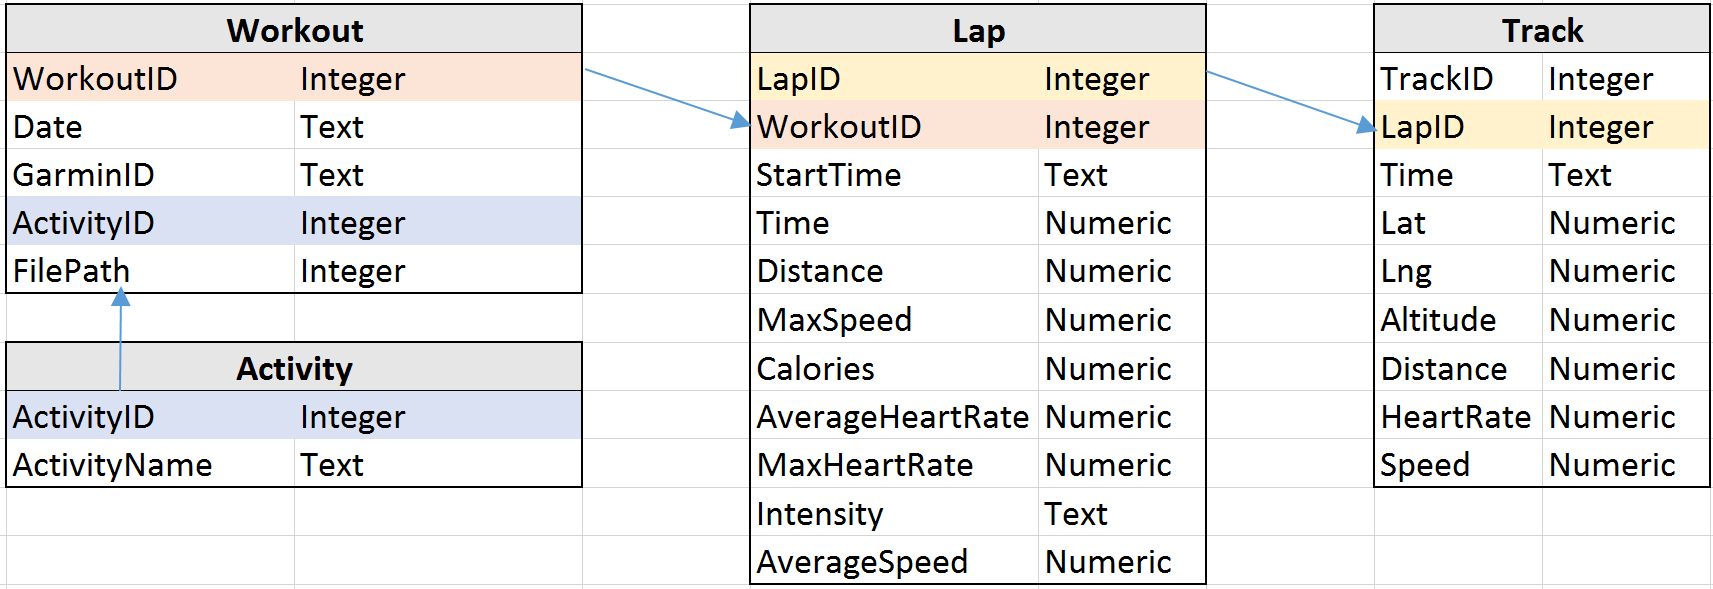
Task: Click the FilePath cell in Workout table
Action: click(151, 271)
